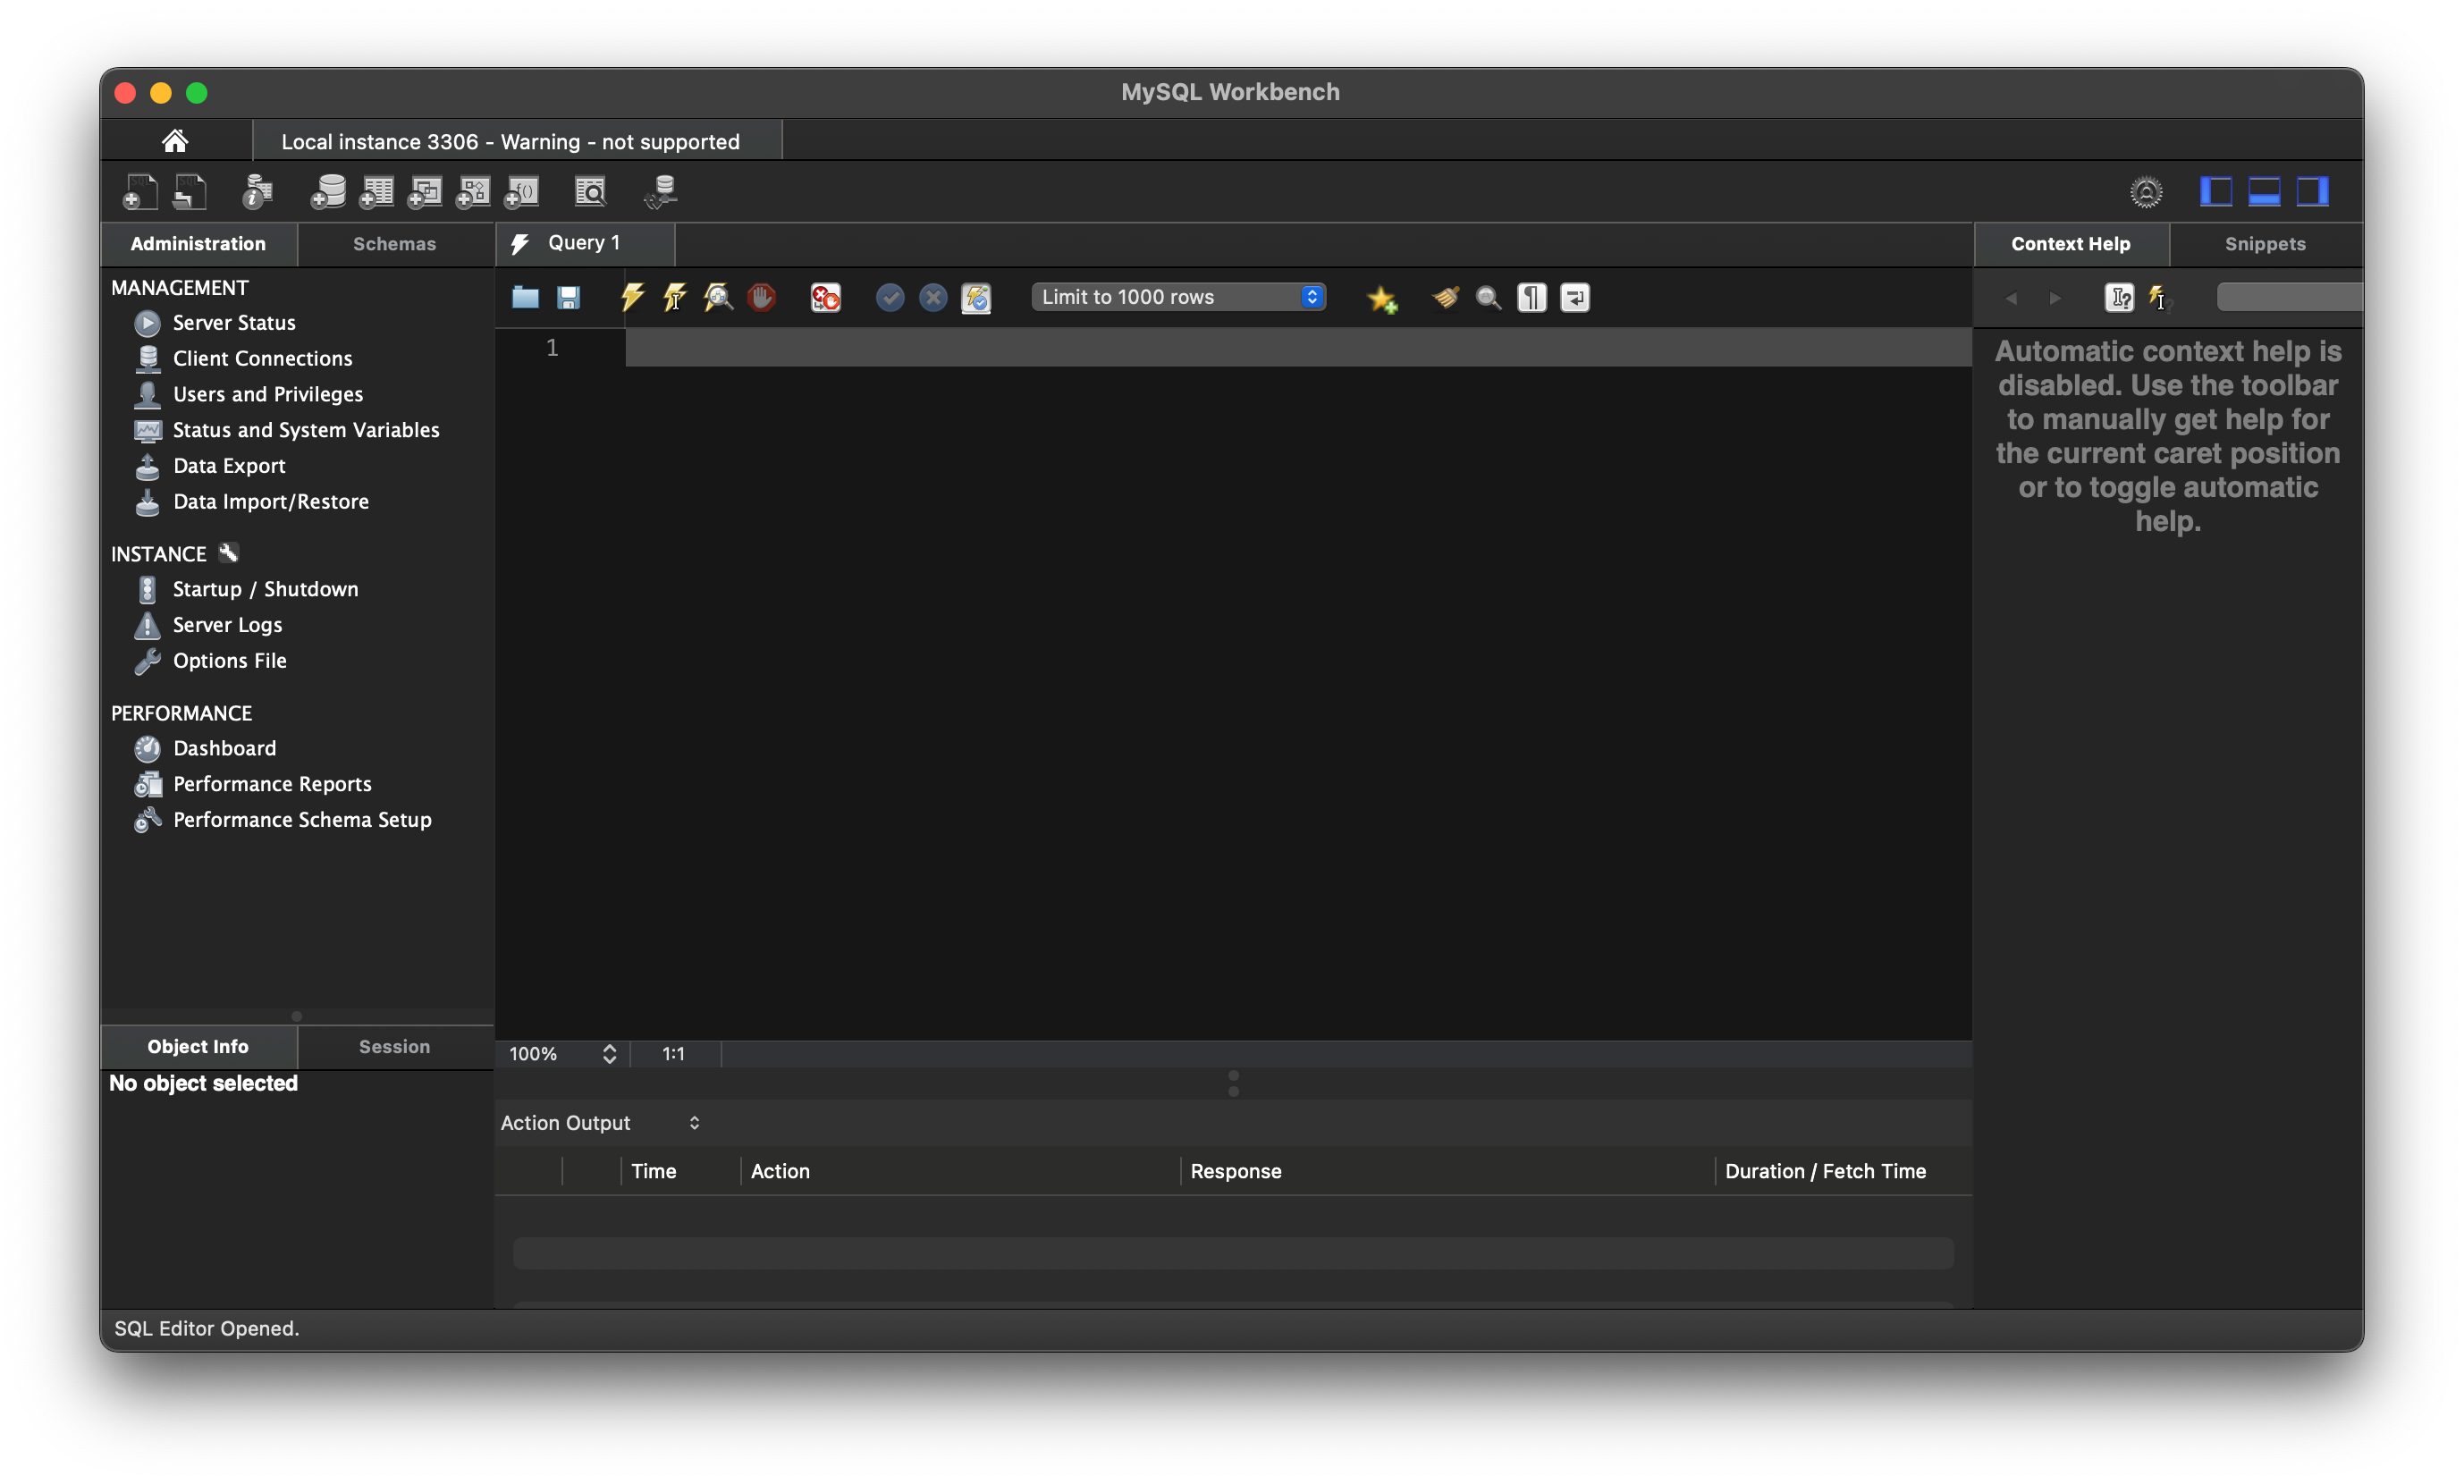Image resolution: width=2464 pixels, height=1484 pixels.
Task: Toggle the left sidebar panel visibility
Action: 2215,191
